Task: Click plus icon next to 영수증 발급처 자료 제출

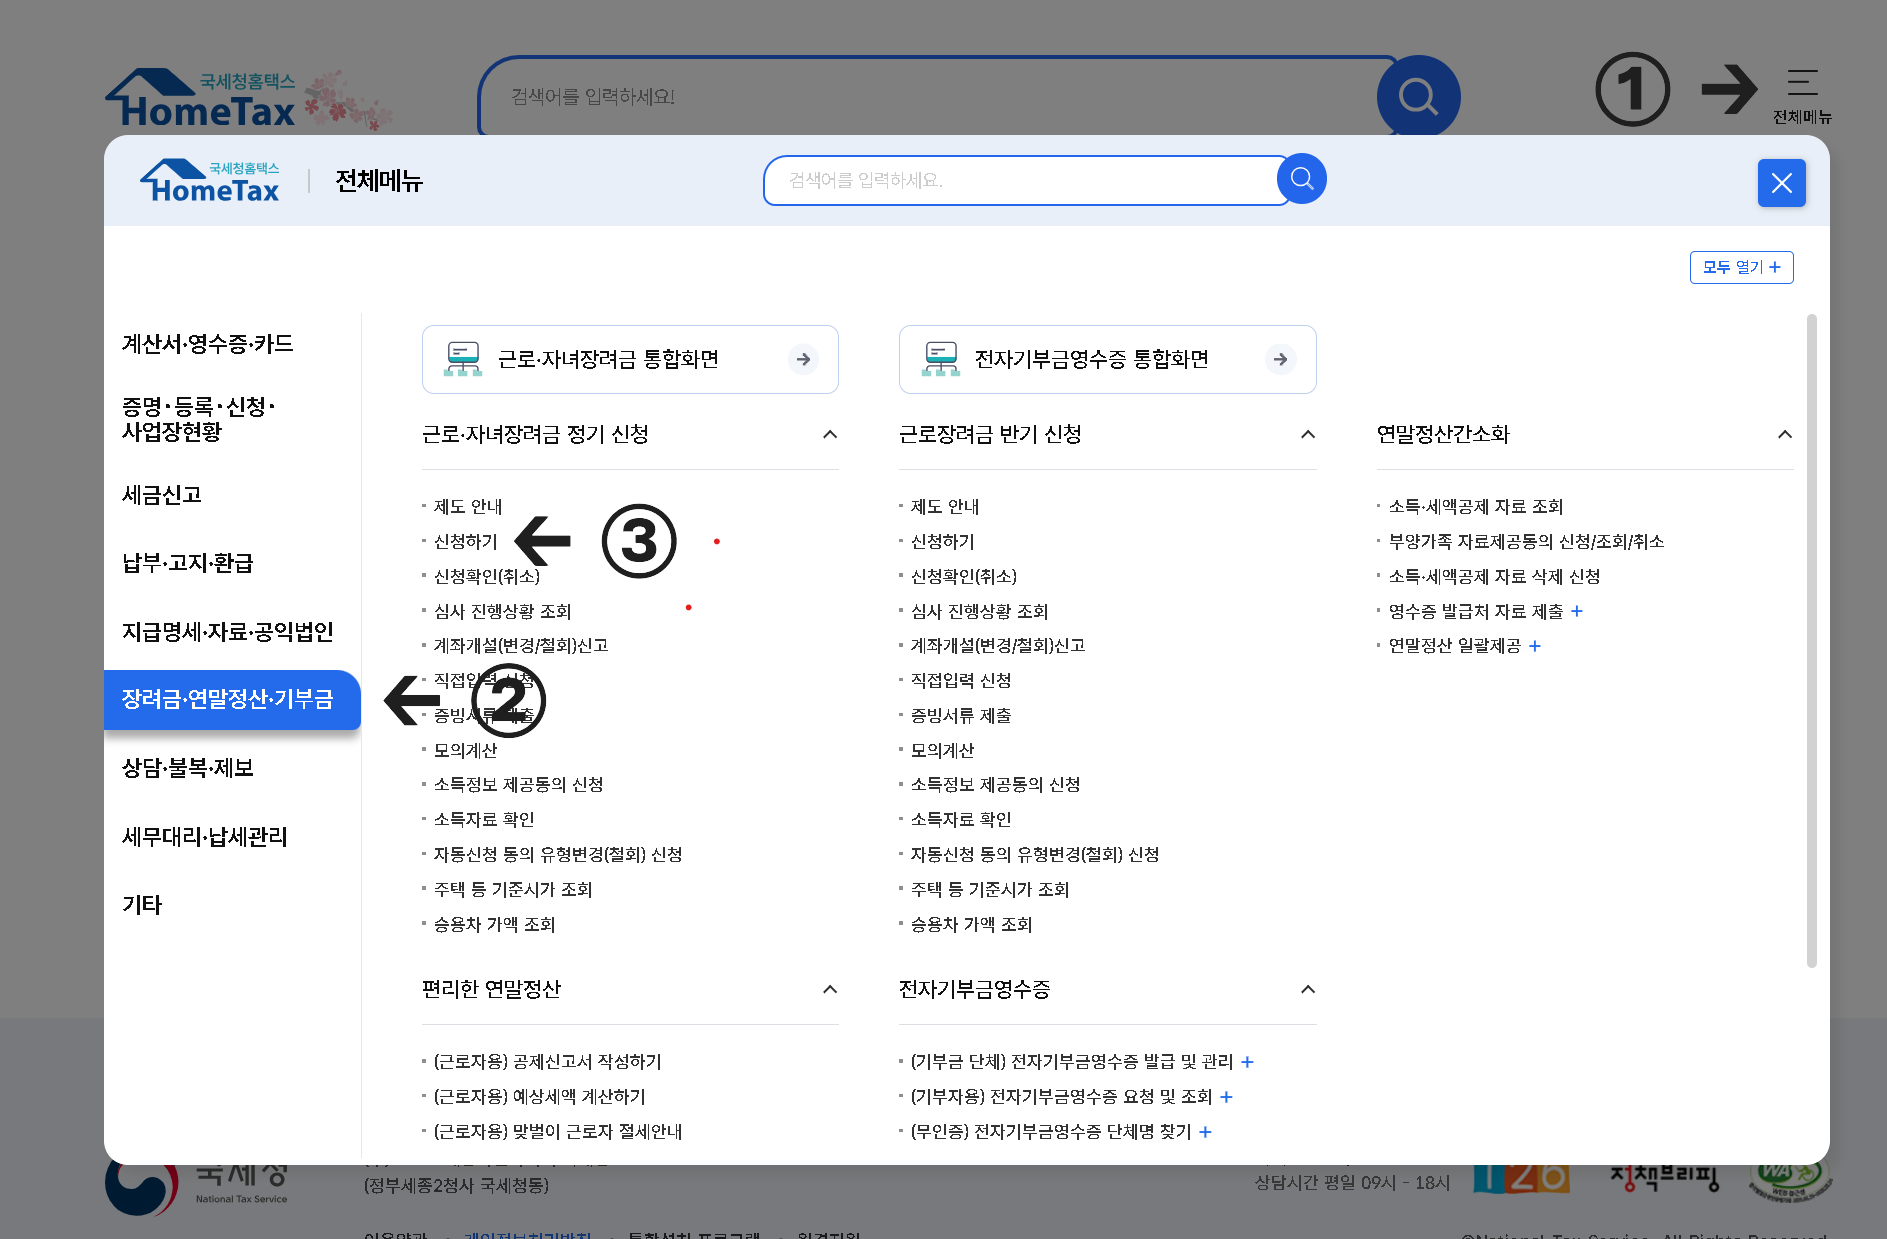Action: pyautogui.click(x=1577, y=611)
